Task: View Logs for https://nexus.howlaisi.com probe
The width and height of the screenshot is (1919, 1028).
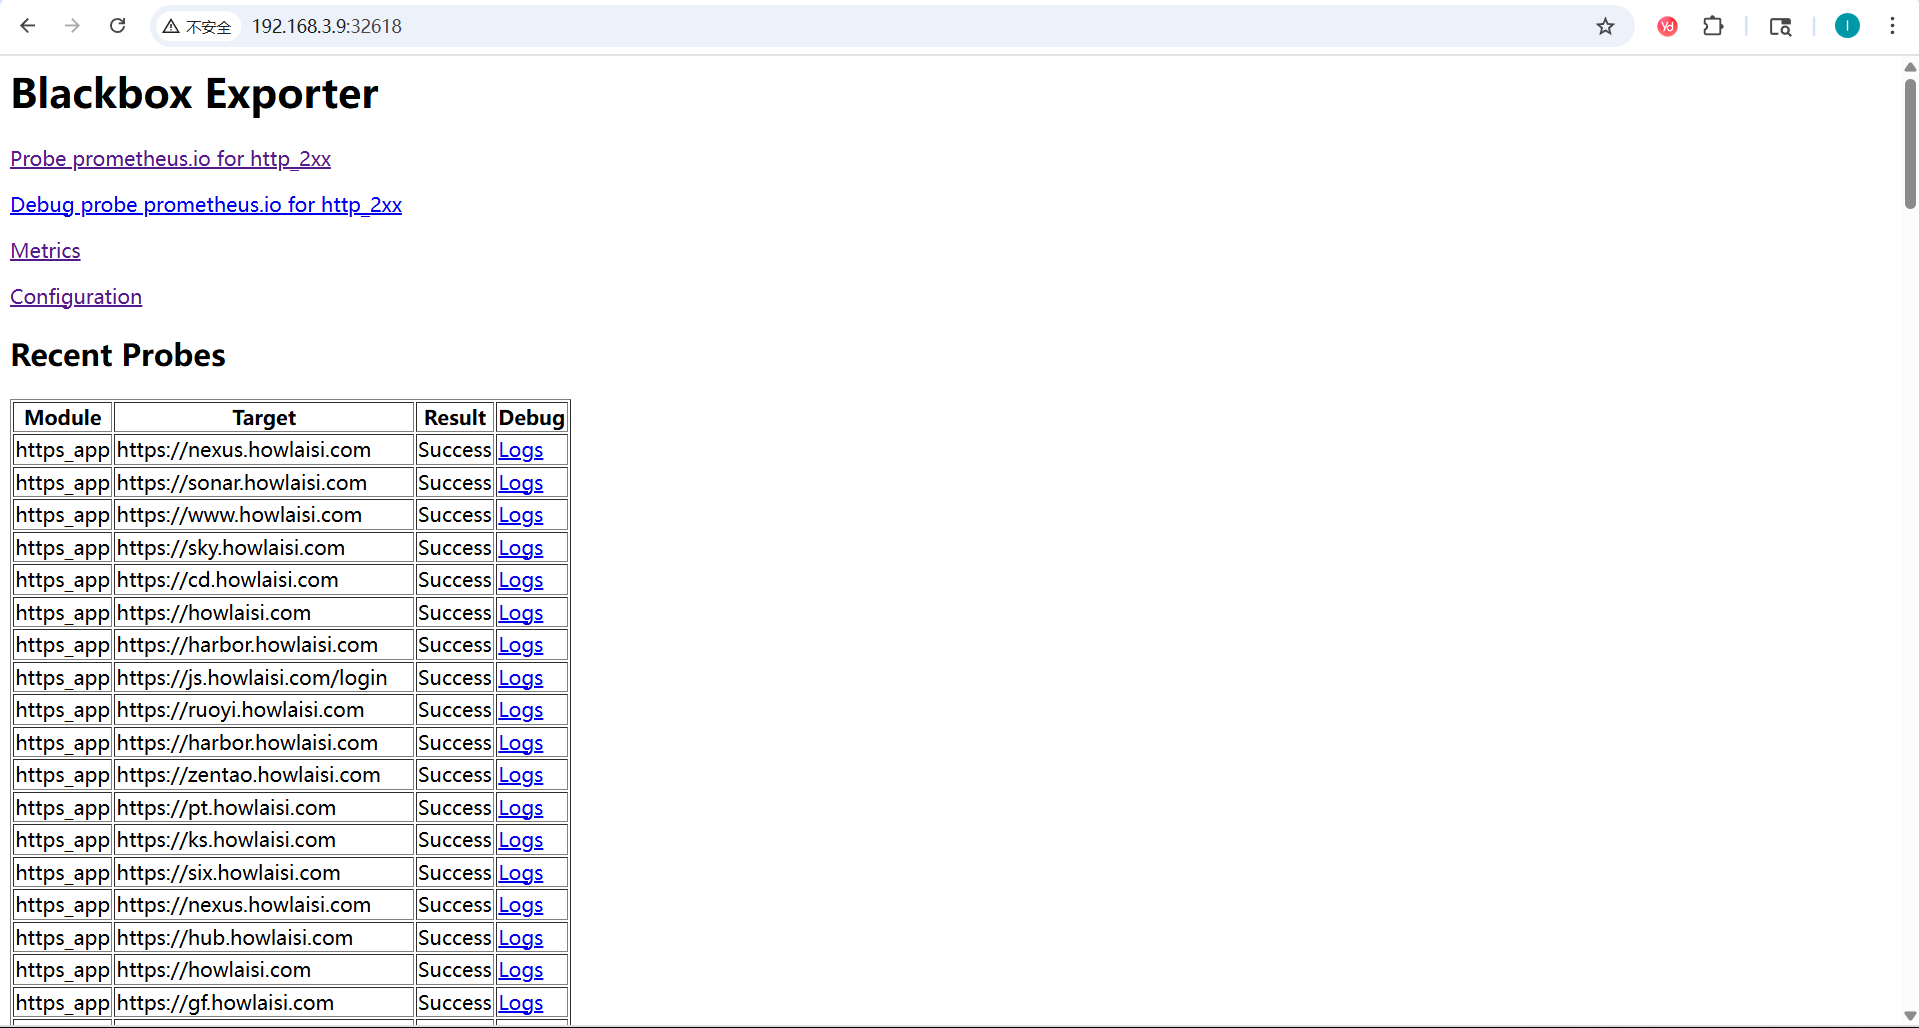Action: tap(520, 449)
